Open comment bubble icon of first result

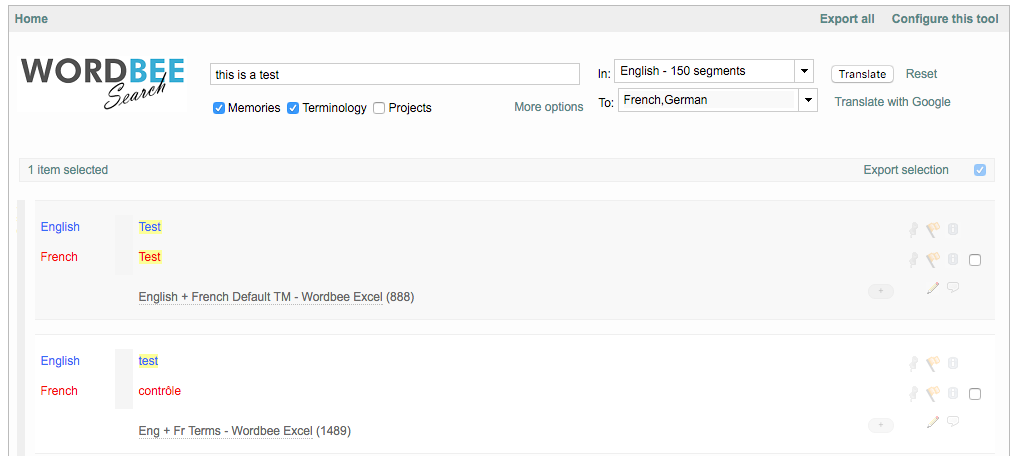(953, 288)
